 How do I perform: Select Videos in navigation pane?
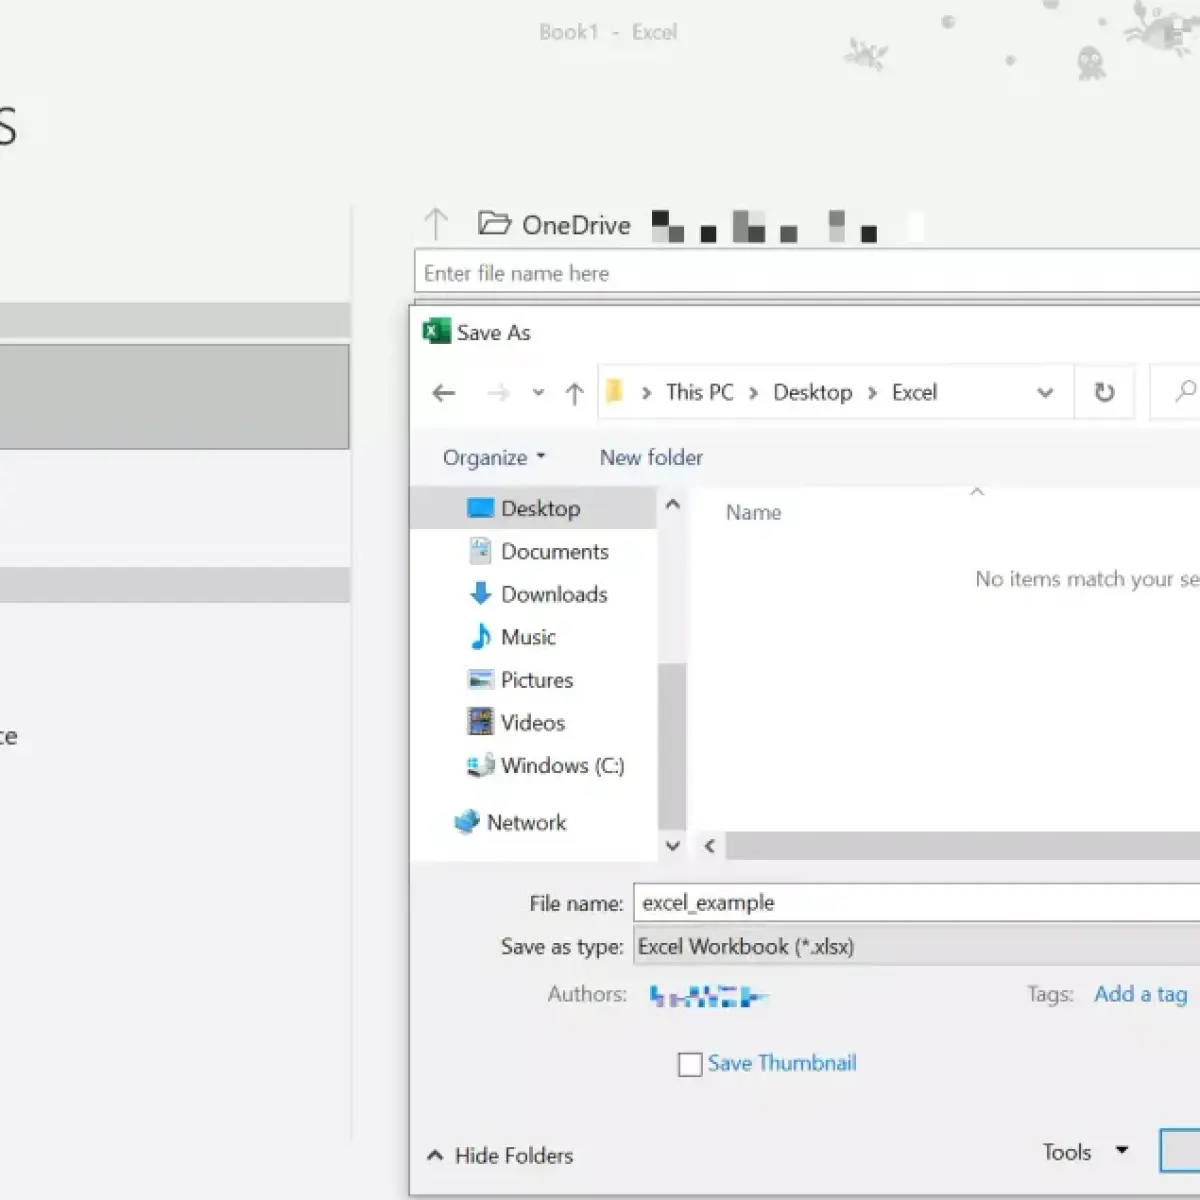533,722
